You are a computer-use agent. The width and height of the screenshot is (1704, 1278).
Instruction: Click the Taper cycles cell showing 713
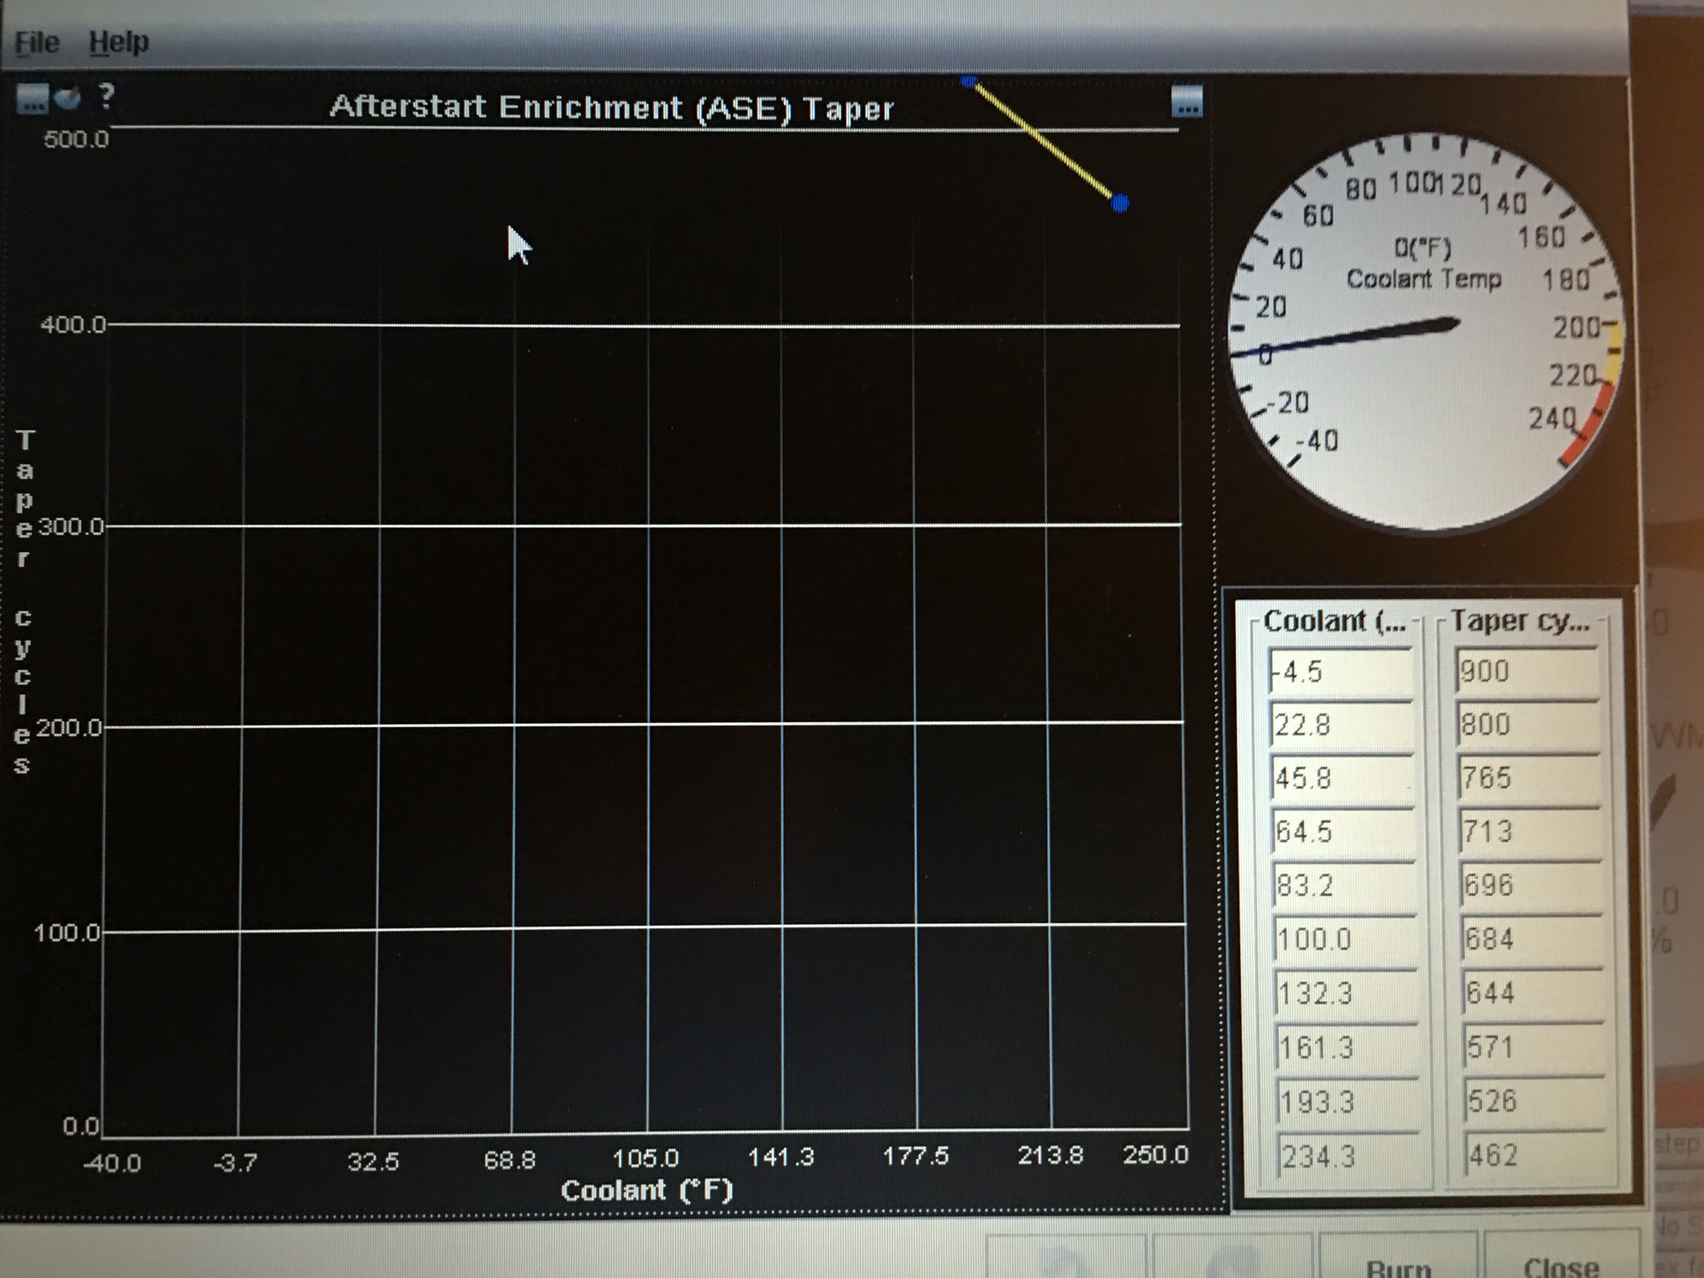(1530, 832)
